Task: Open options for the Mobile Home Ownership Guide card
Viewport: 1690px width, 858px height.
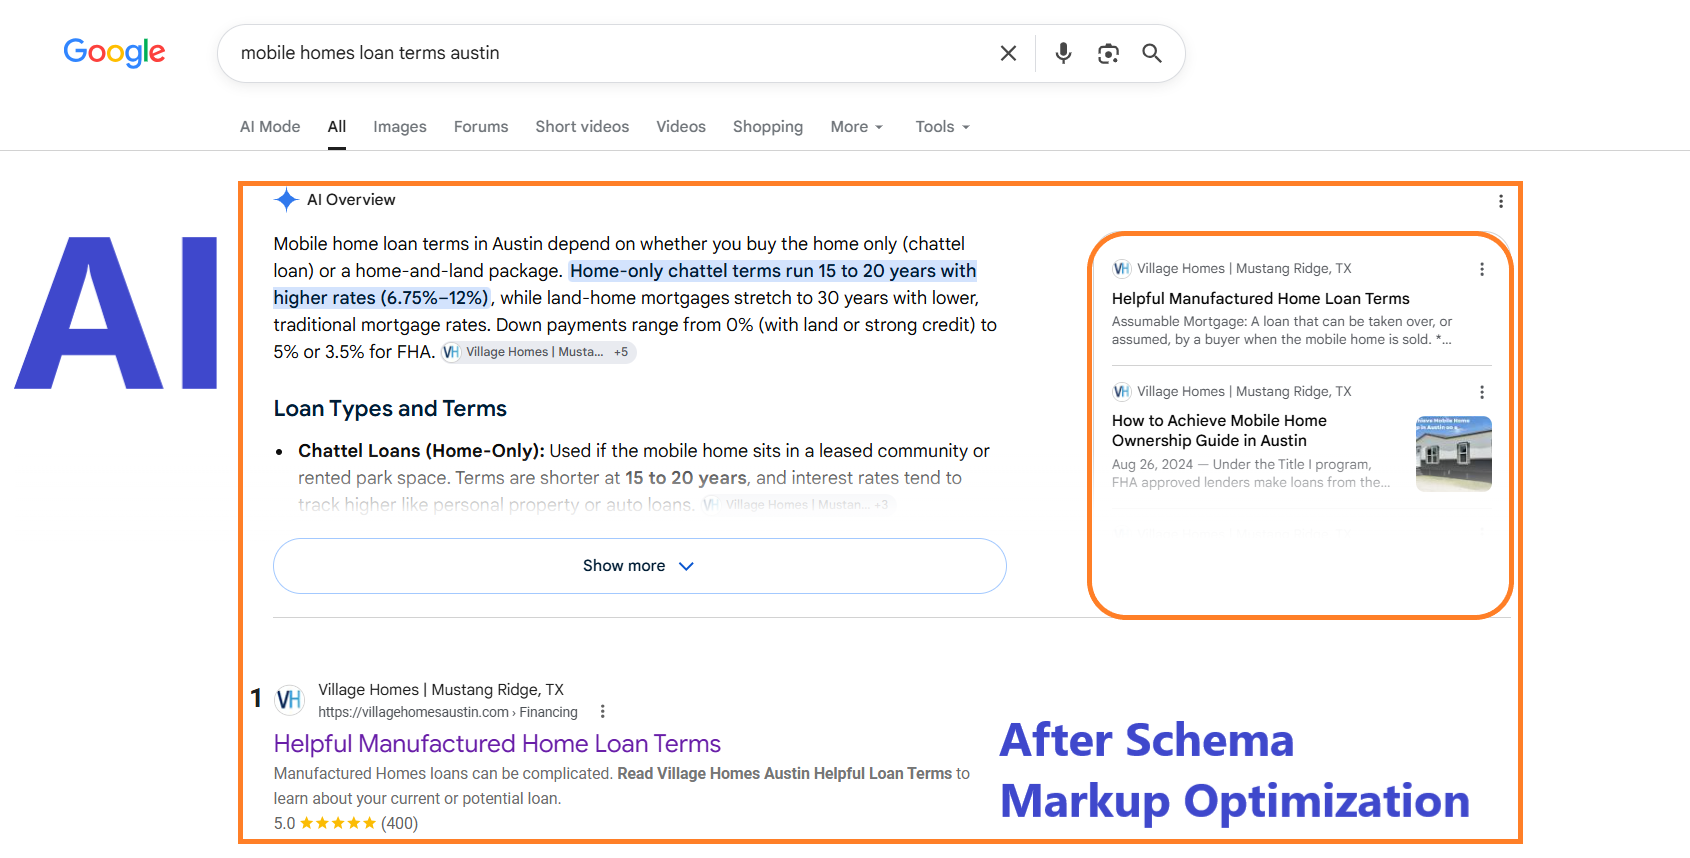Action: coord(1482,392)
